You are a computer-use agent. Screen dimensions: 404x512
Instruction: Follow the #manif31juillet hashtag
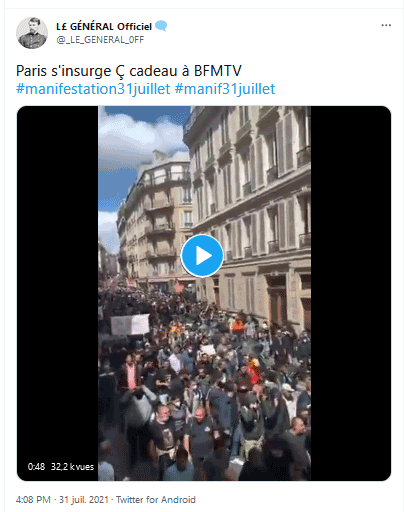coord(225,89)
